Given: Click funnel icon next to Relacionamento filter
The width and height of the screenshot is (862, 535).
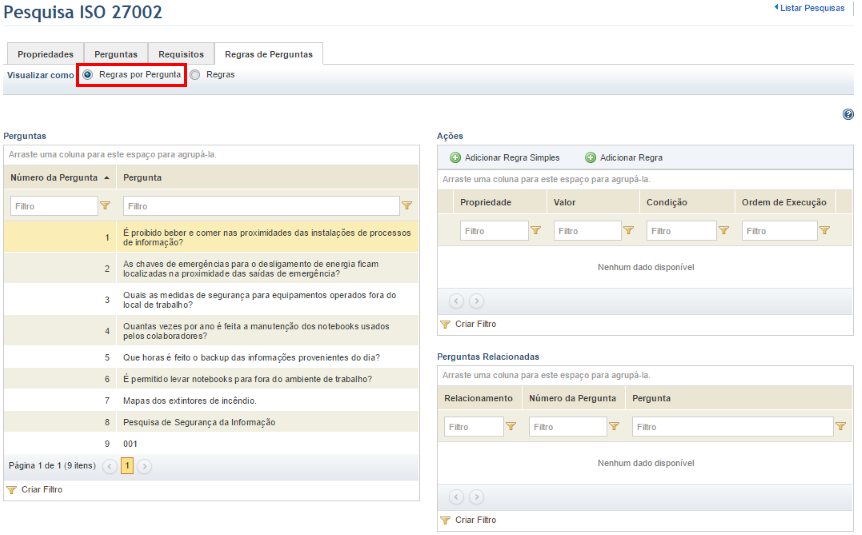Looking at the screenshot, I should (511, 426).
